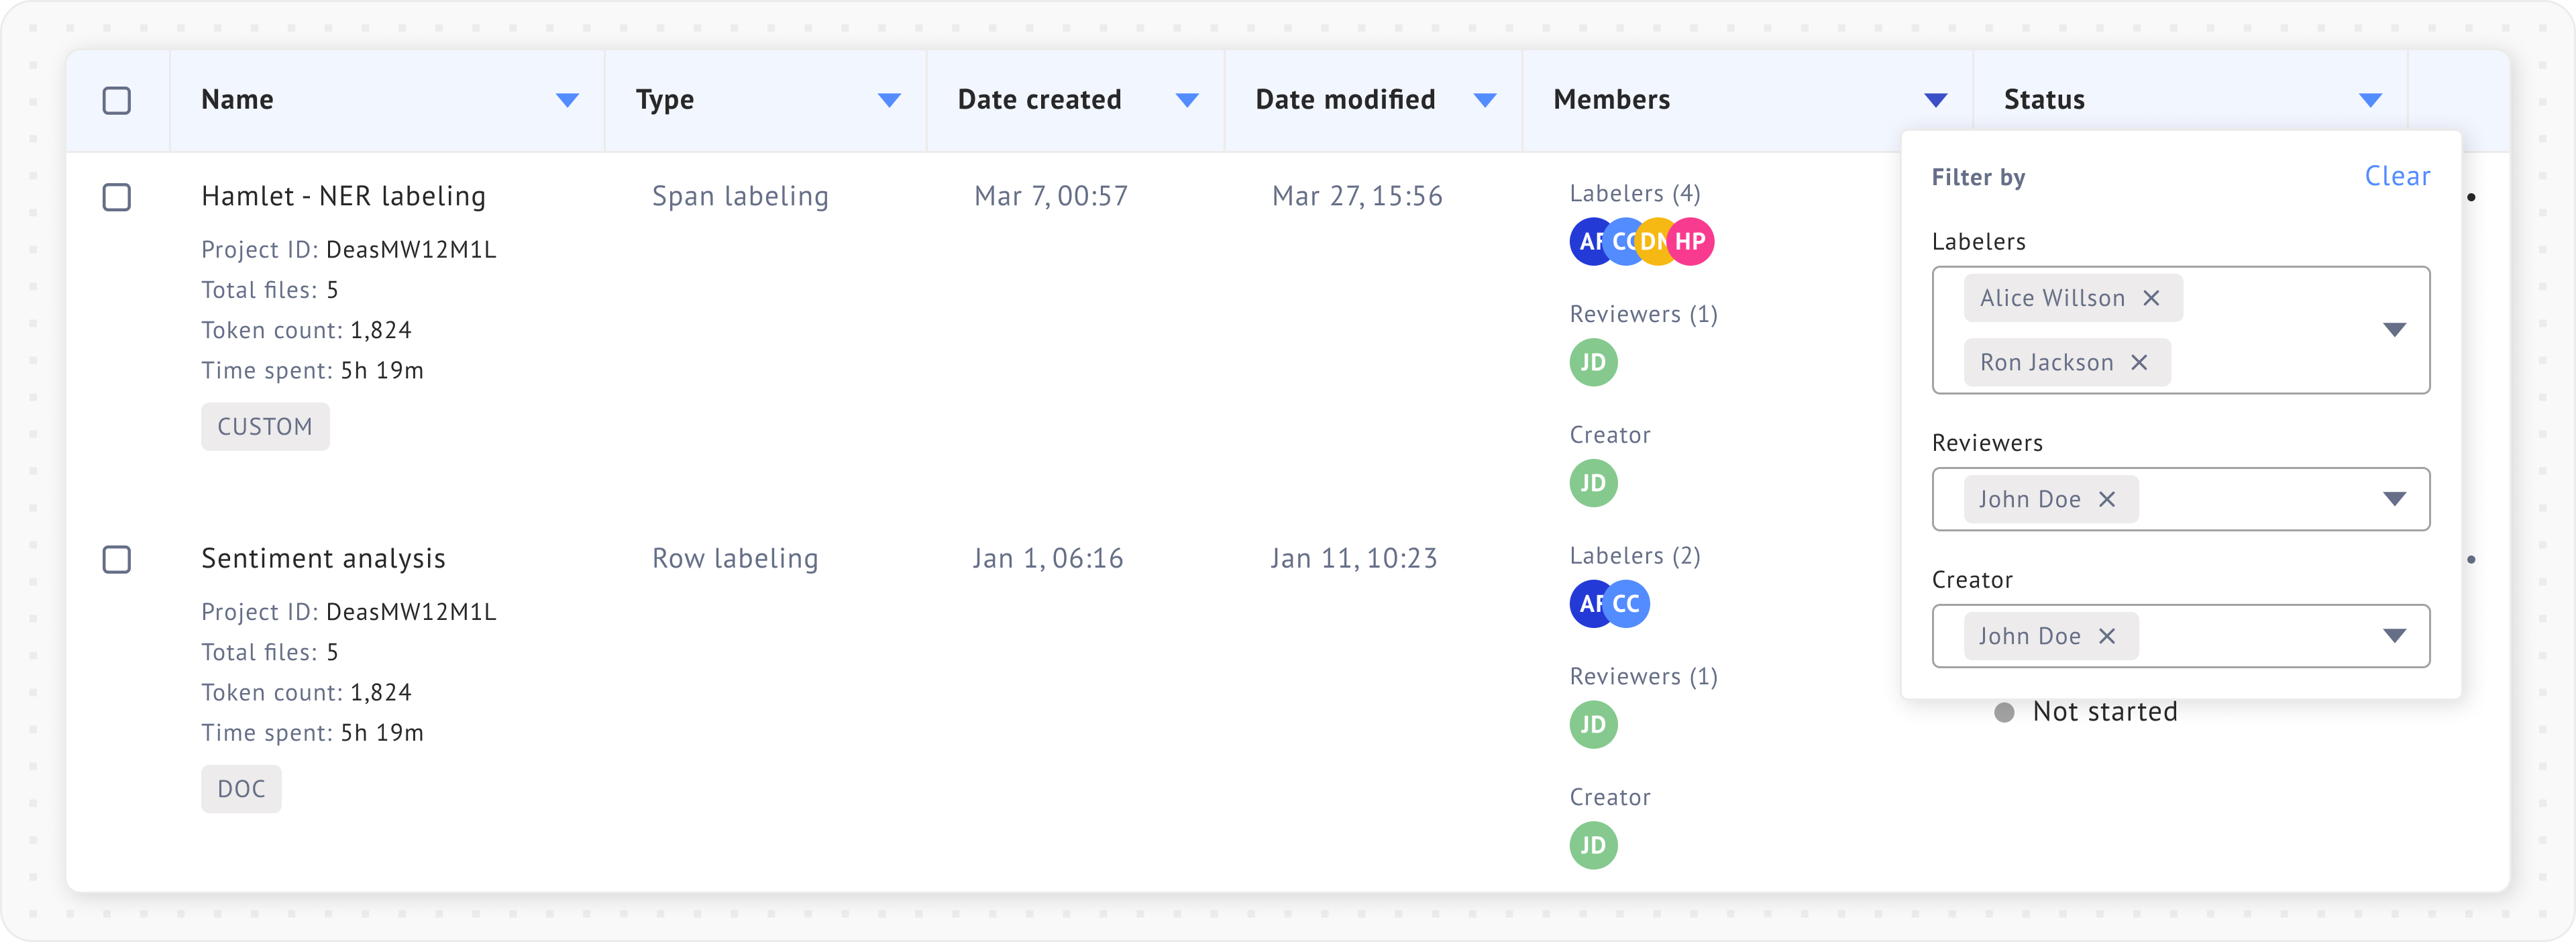Check the Hamlet - NER labeling row checkbox
Viewport: 2576px width, 942px height.
click(117, 197)
